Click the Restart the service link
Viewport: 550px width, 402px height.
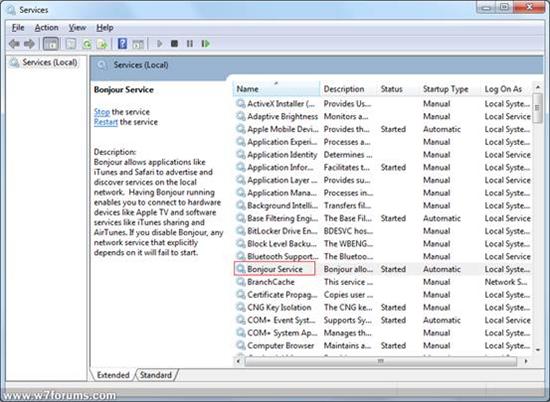coord(106,122)
